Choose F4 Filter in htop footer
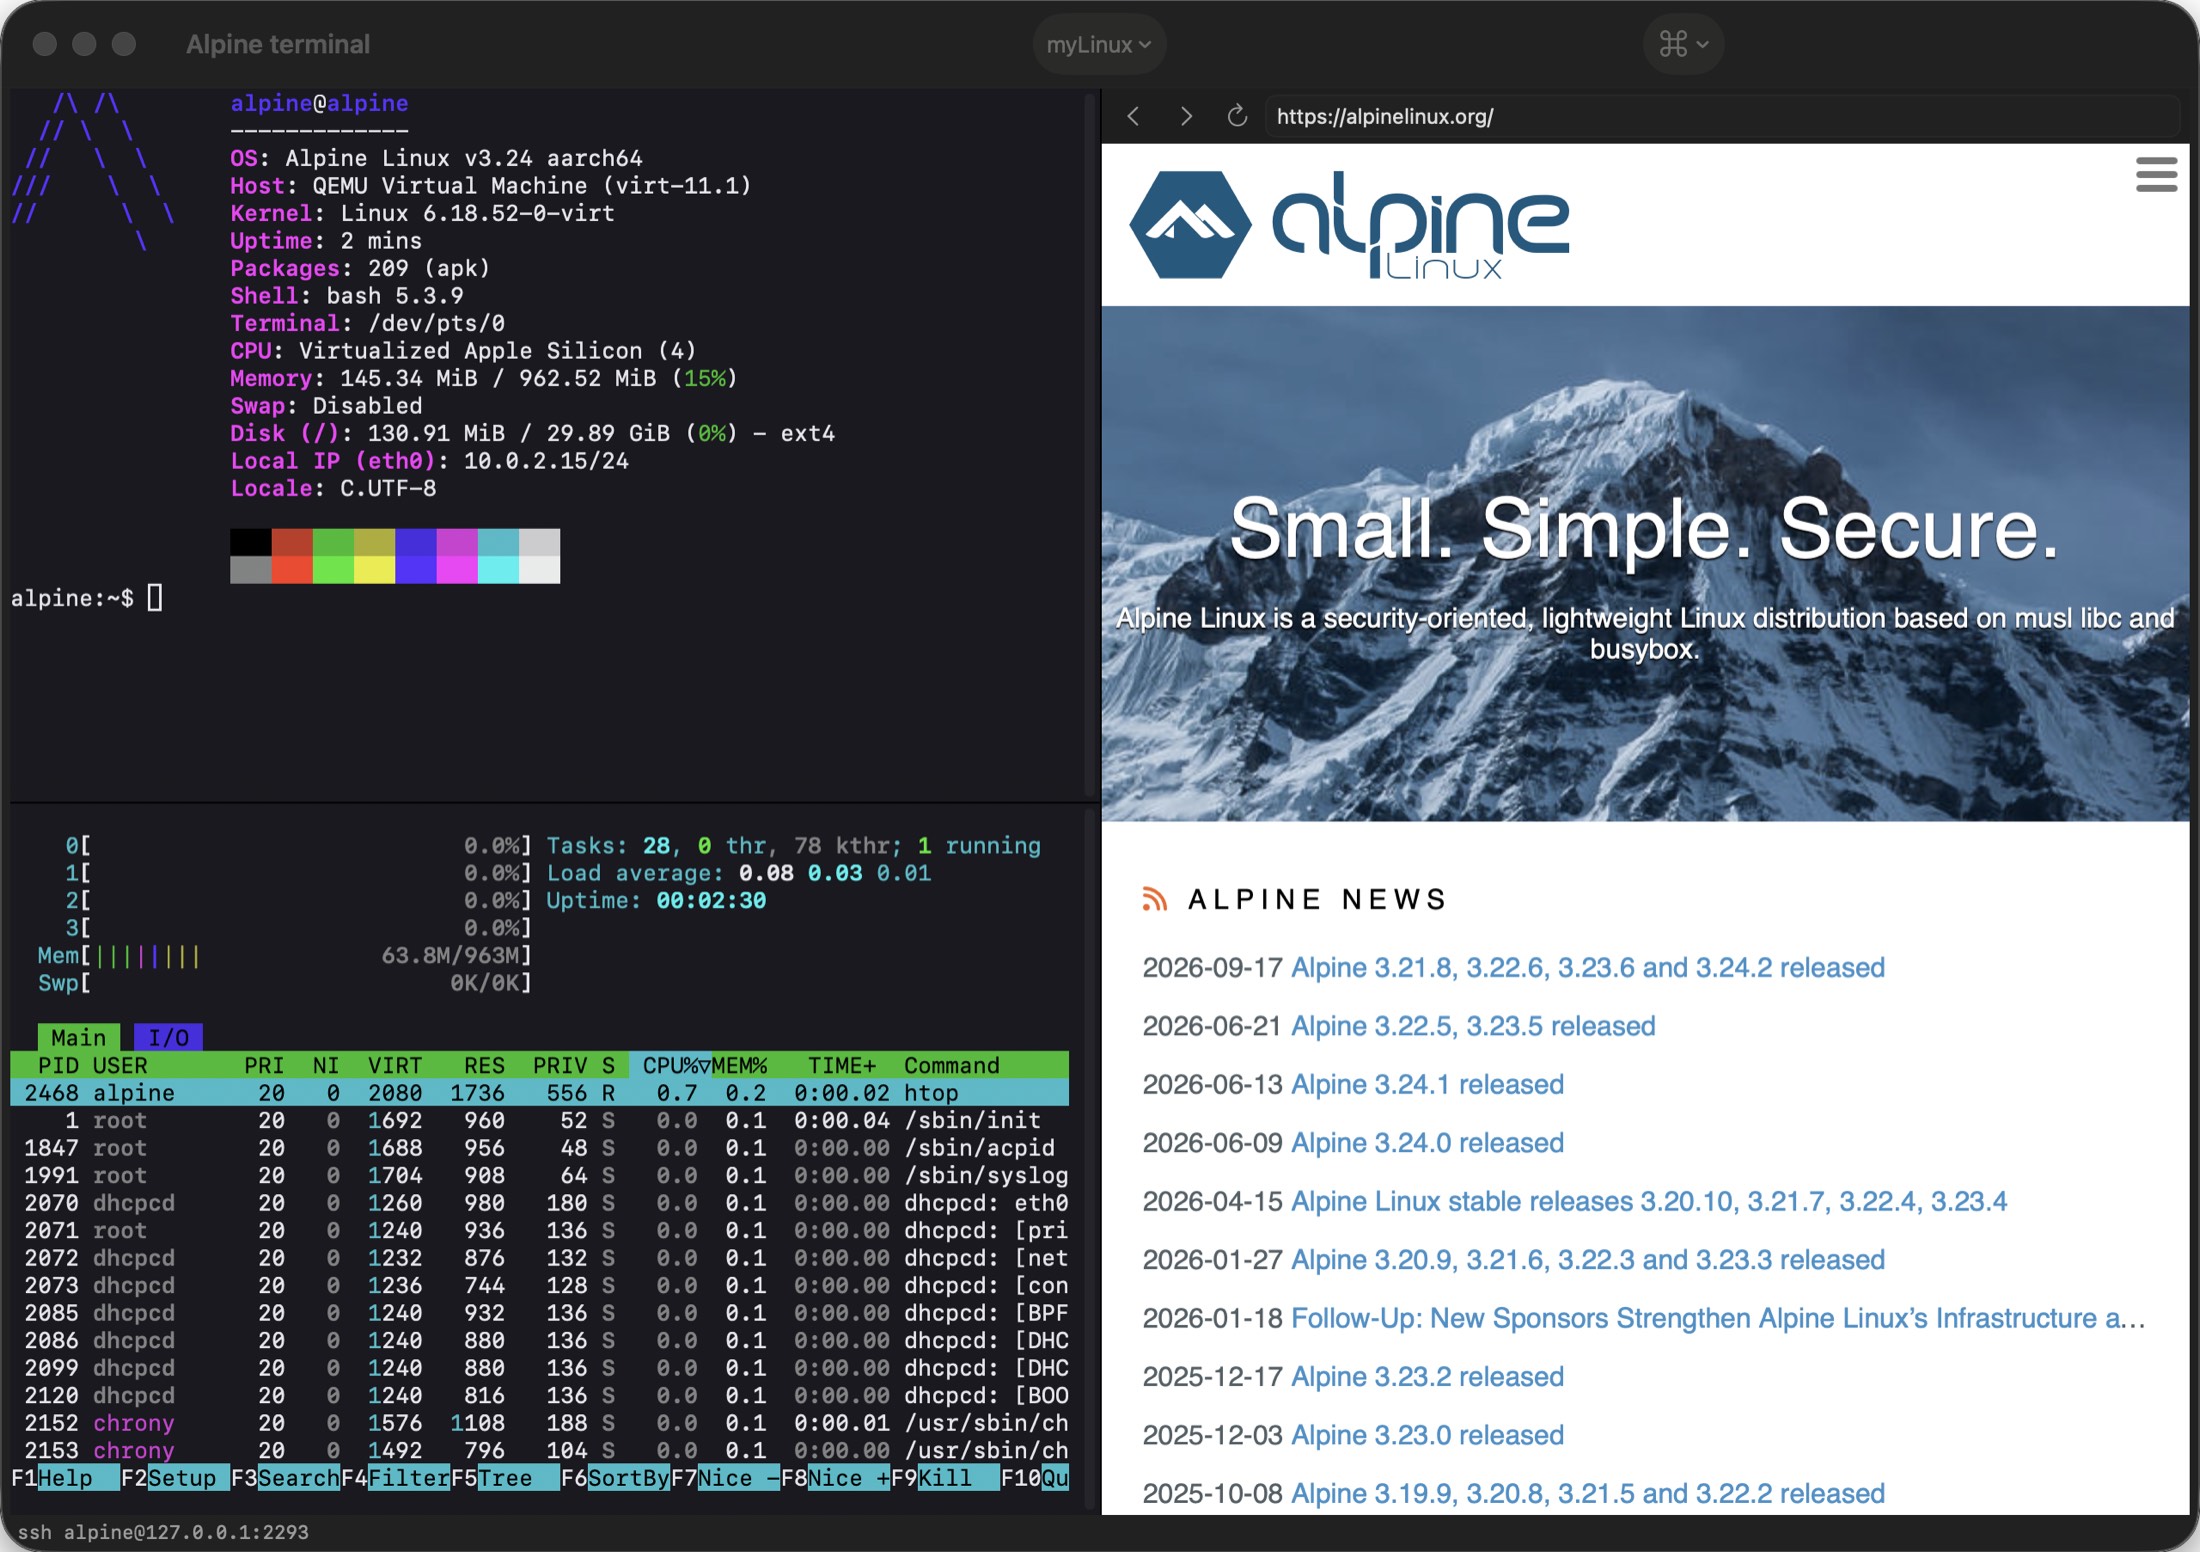Screen dimensions: 2200x1552 395,1478
